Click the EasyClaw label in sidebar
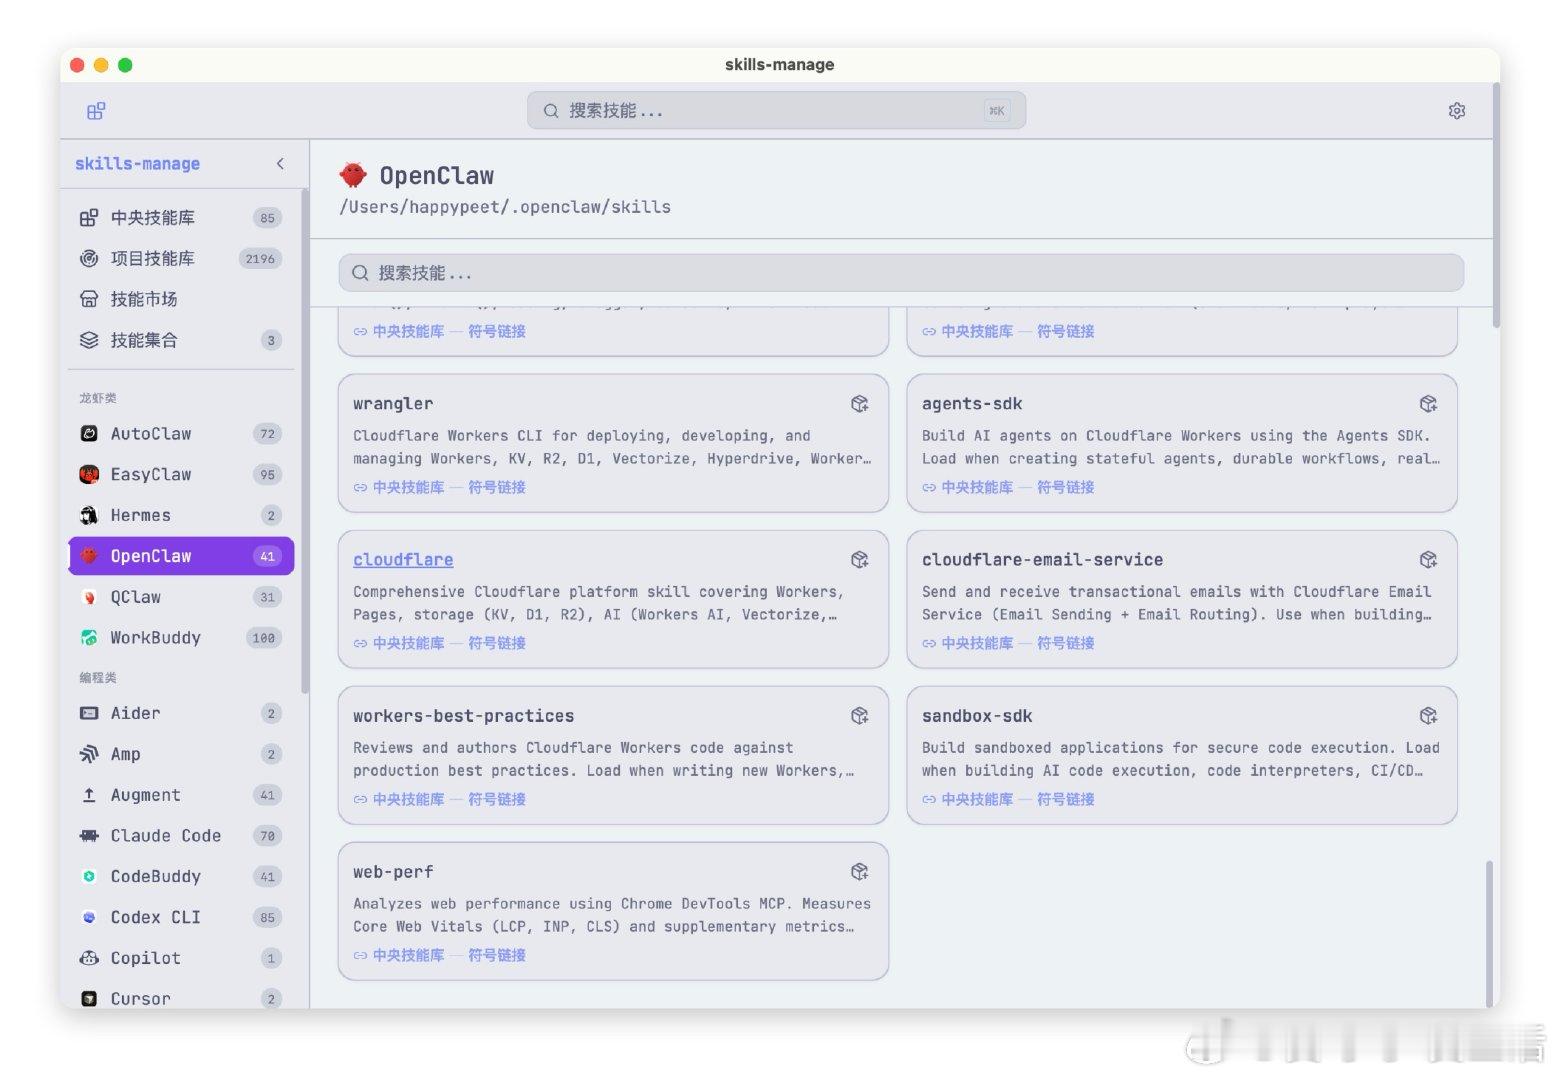The image size is (1560, 1080). (x=151, y=474)
